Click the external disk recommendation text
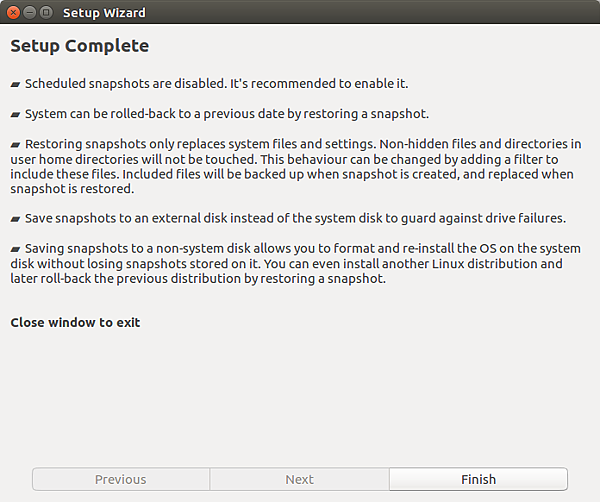The image size is (600, 502). point(295,218)
